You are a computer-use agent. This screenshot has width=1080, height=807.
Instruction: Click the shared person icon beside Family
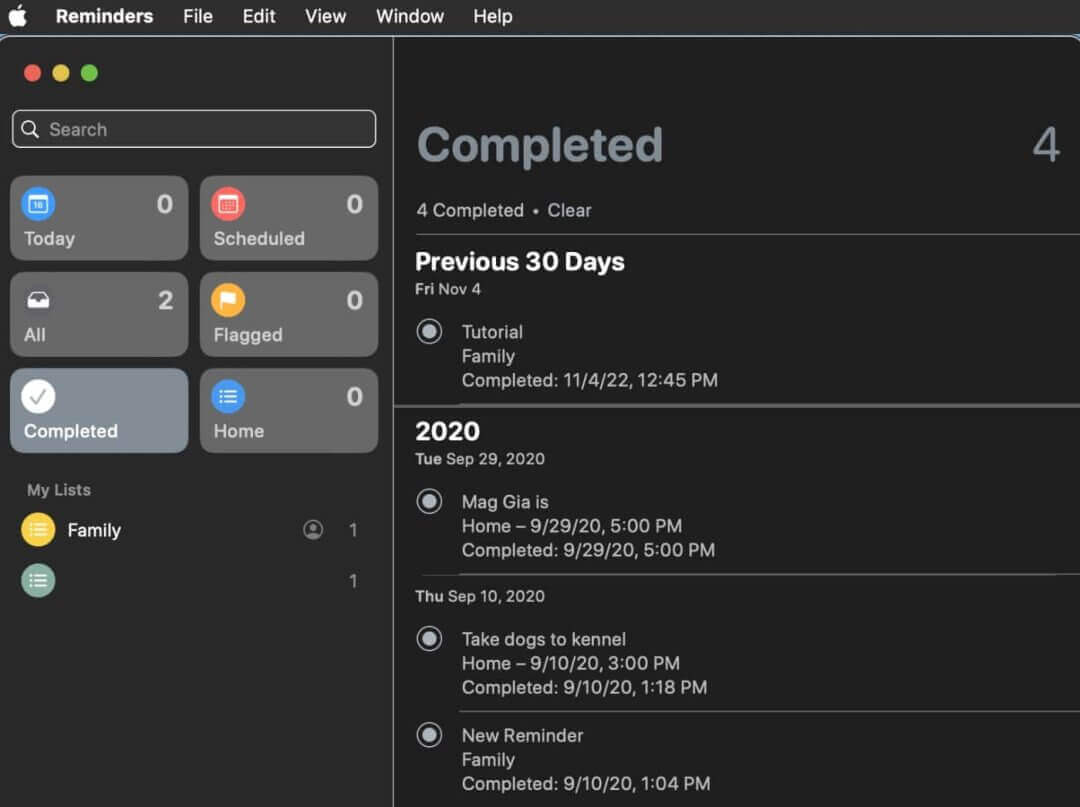coord(313,530)
